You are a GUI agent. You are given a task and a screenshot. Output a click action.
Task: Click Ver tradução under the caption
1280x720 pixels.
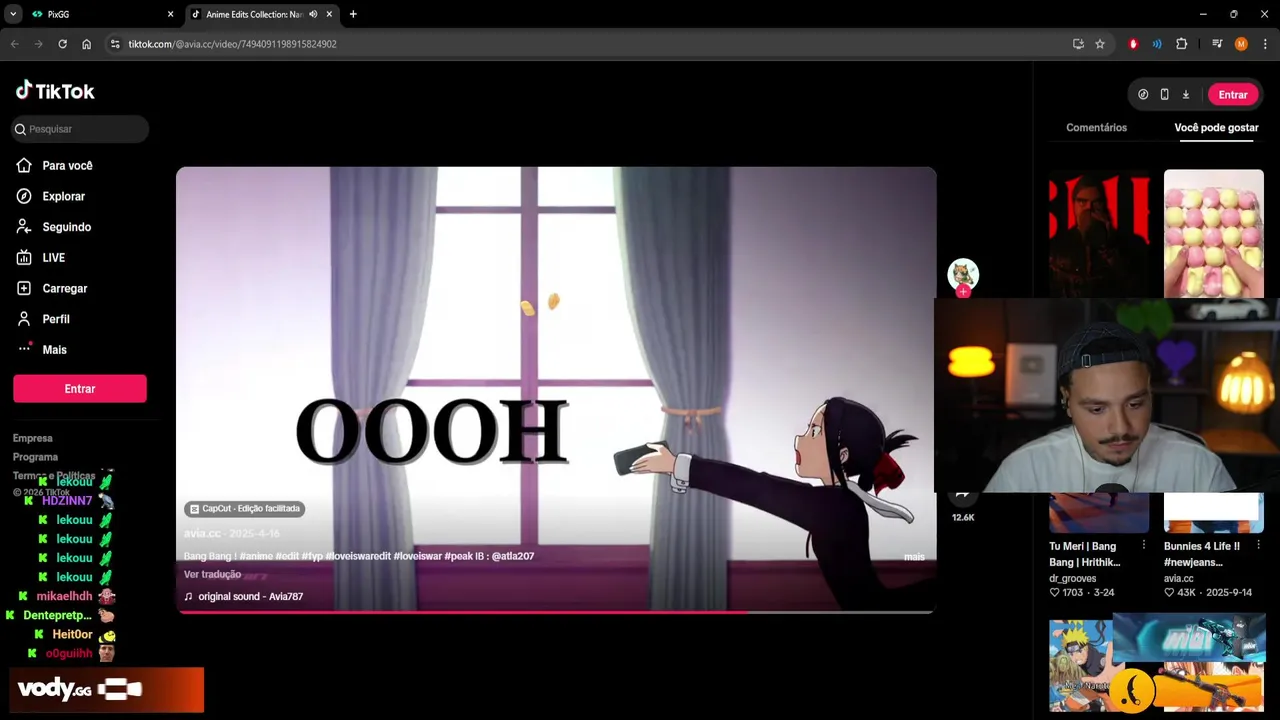tap(212, 575)
